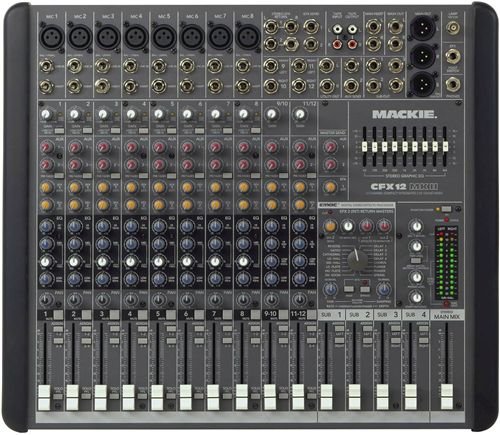Click channel 7 LOW EQ blue knob
Screen dimensions: 500x435
point(215,278)
